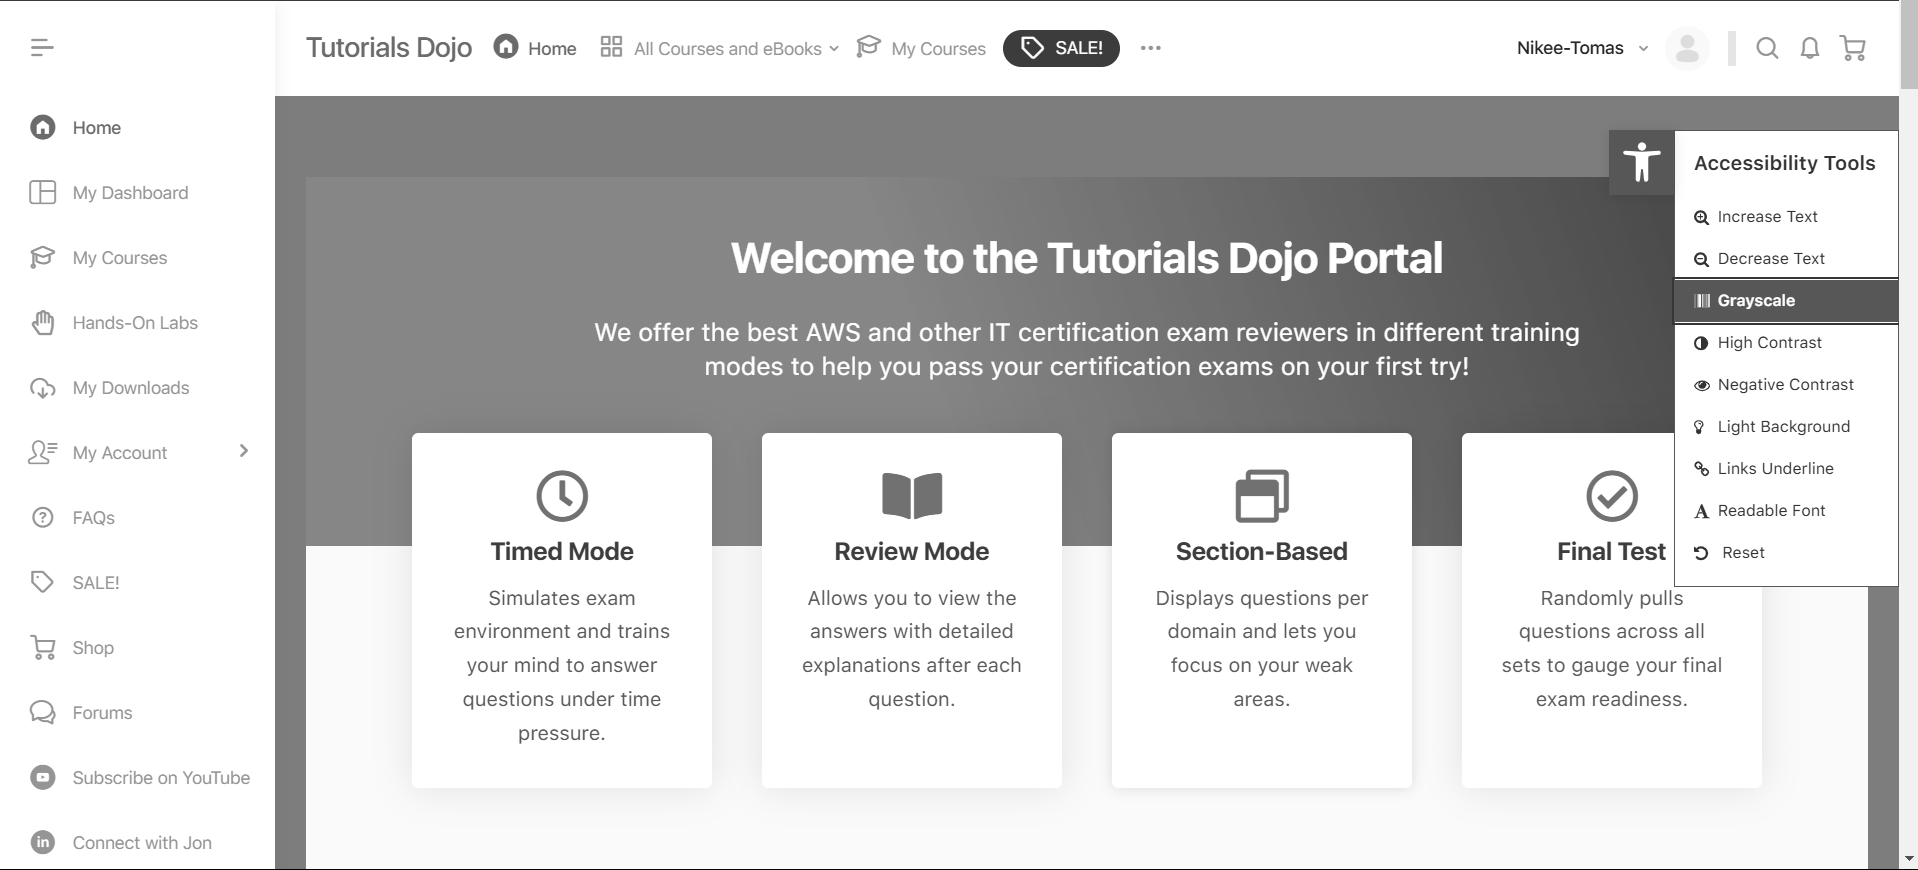Click the SALE! button in header
Image resolution: width=1918 pixels, height=870 pixels.
coord(1061,48)
